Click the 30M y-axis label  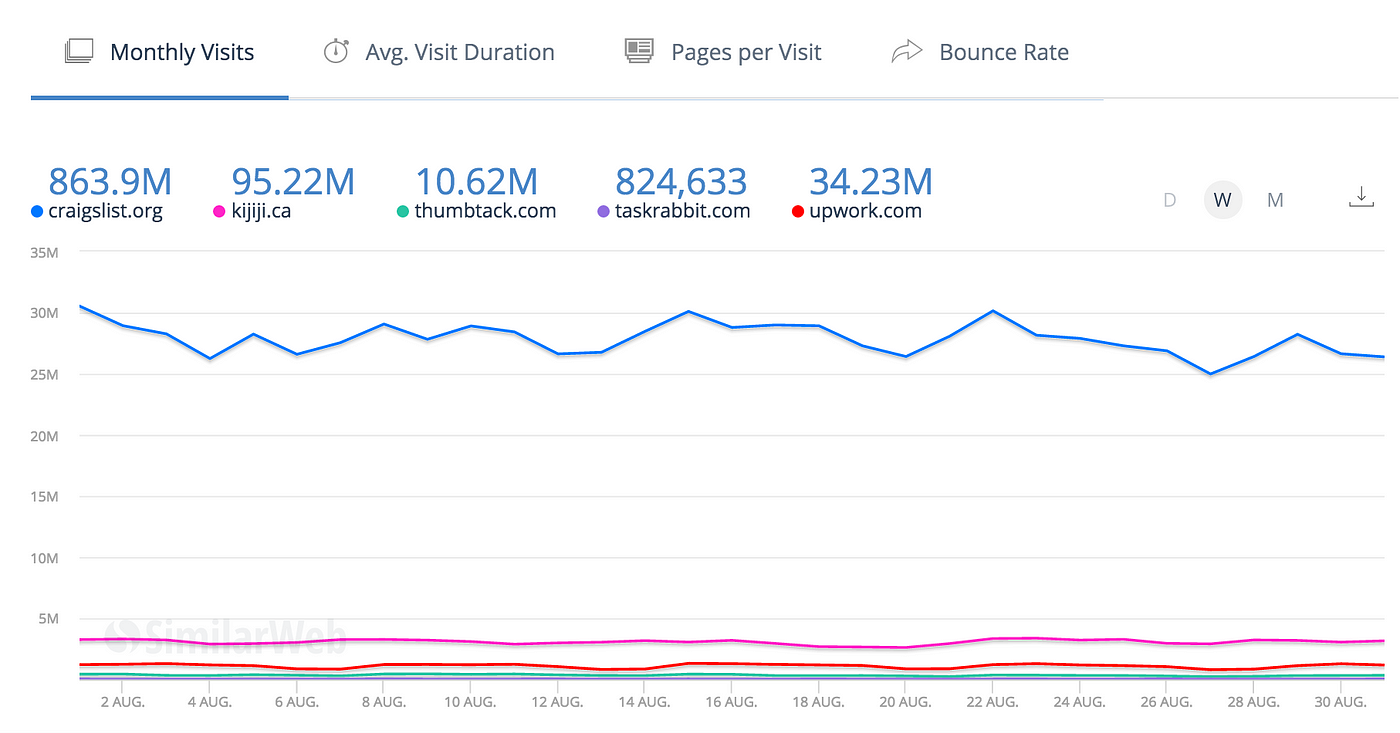coord(44,313)
